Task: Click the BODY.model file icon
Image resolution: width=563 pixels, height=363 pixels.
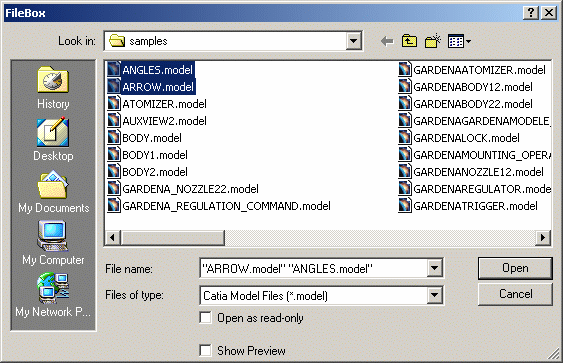Action: (x=113, y=138)
